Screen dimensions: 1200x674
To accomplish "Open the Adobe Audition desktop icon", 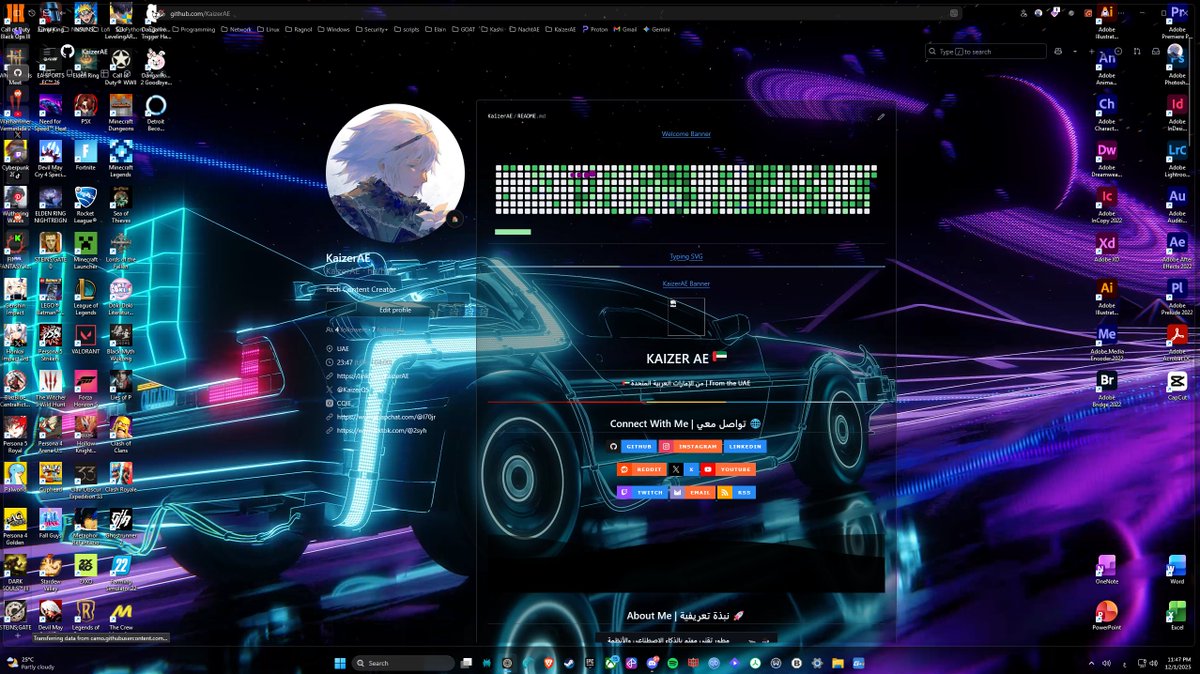I will tap(1177, 203).
